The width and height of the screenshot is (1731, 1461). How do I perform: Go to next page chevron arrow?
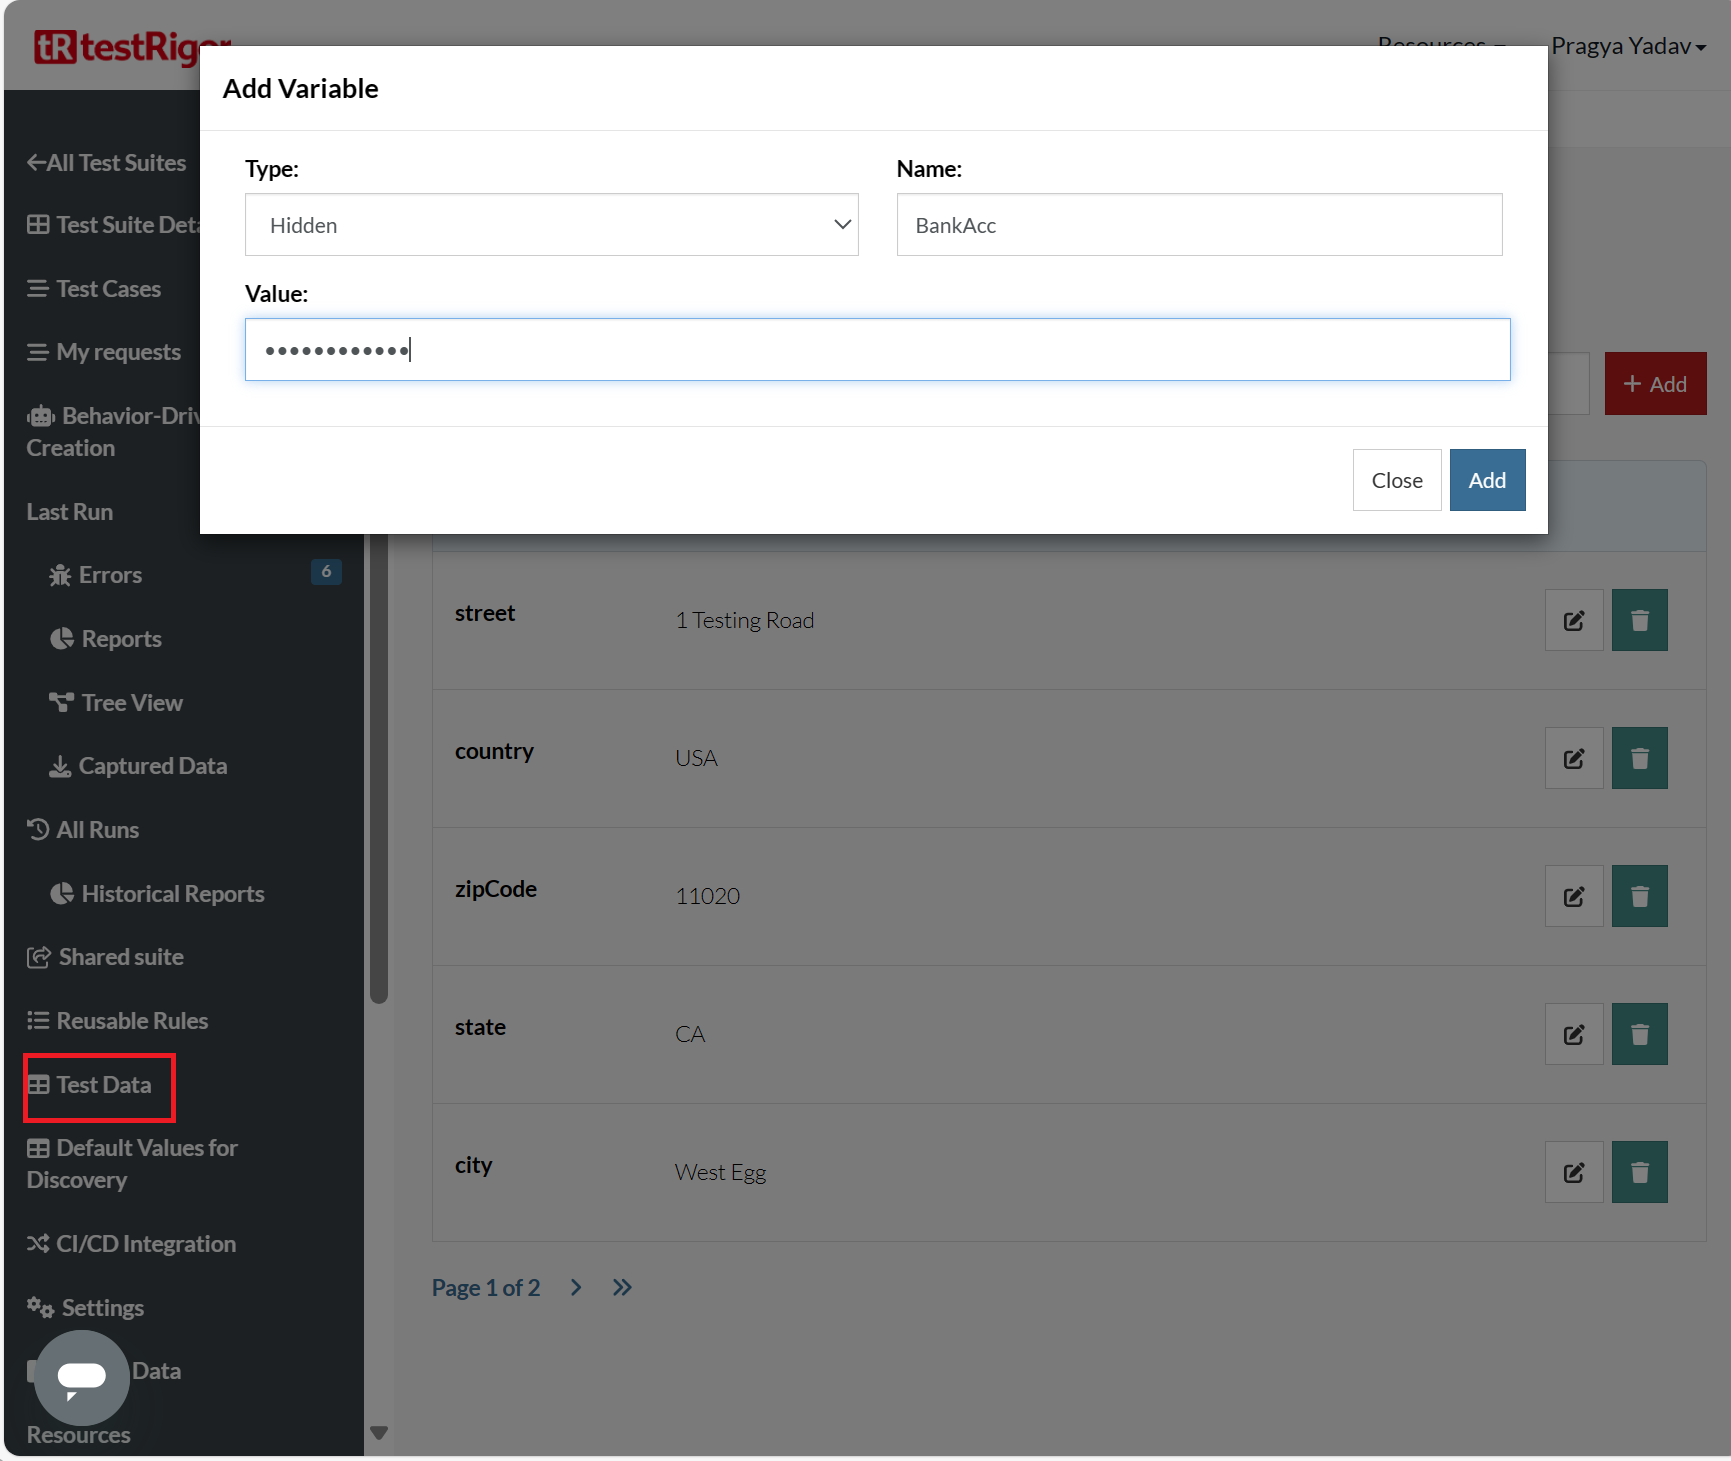click(576, 1287)
